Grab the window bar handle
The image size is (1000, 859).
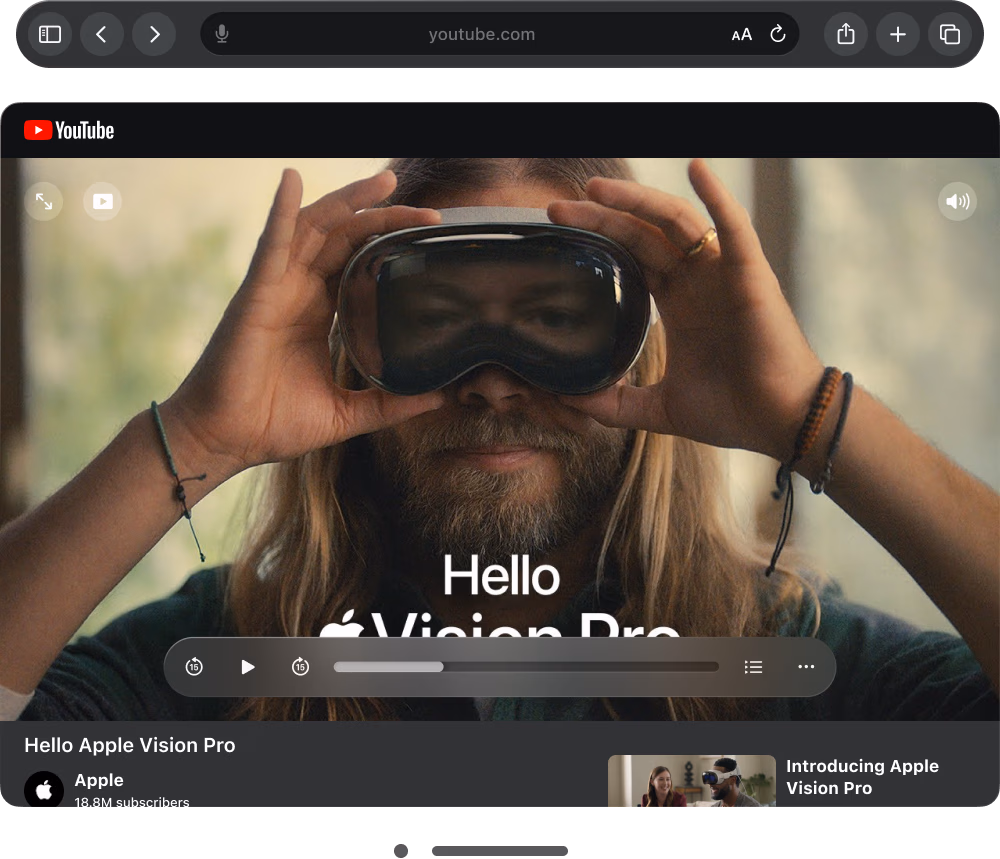point(499,851)
